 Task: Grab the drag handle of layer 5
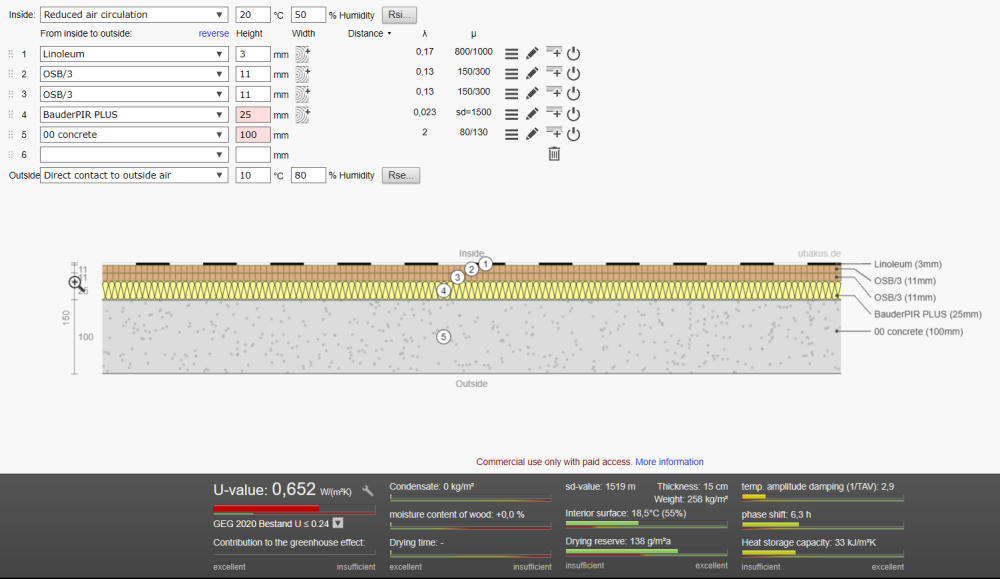pos(11,135)
